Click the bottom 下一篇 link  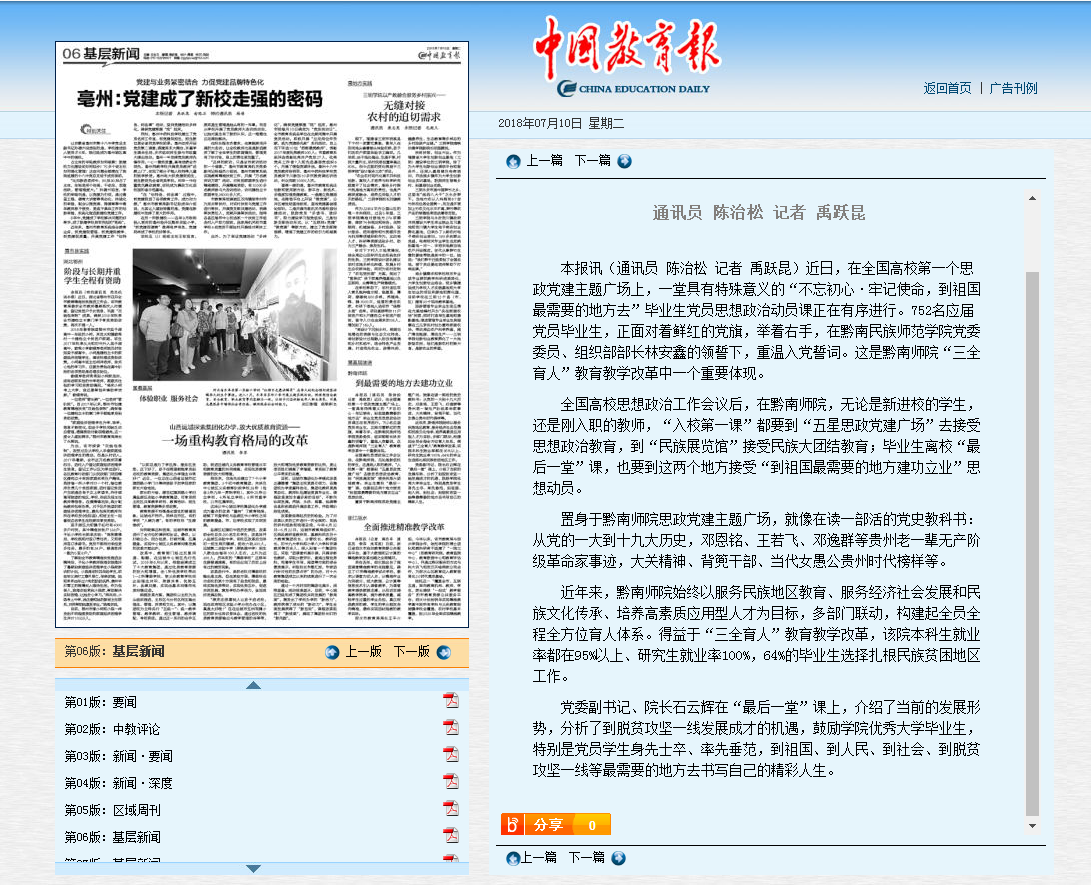pos(587,858)
